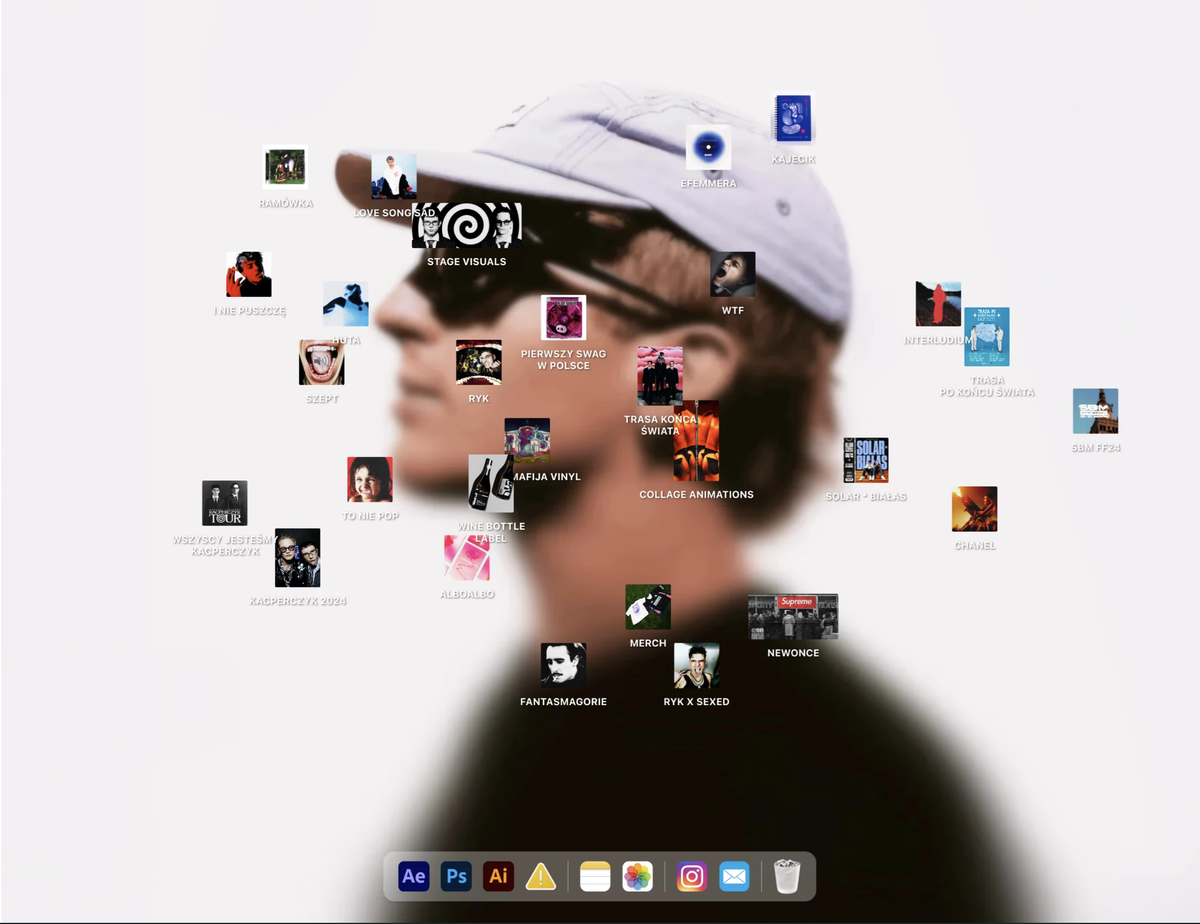
Task: Open Illustrator in the dock
Action: (x=498, y=876)
